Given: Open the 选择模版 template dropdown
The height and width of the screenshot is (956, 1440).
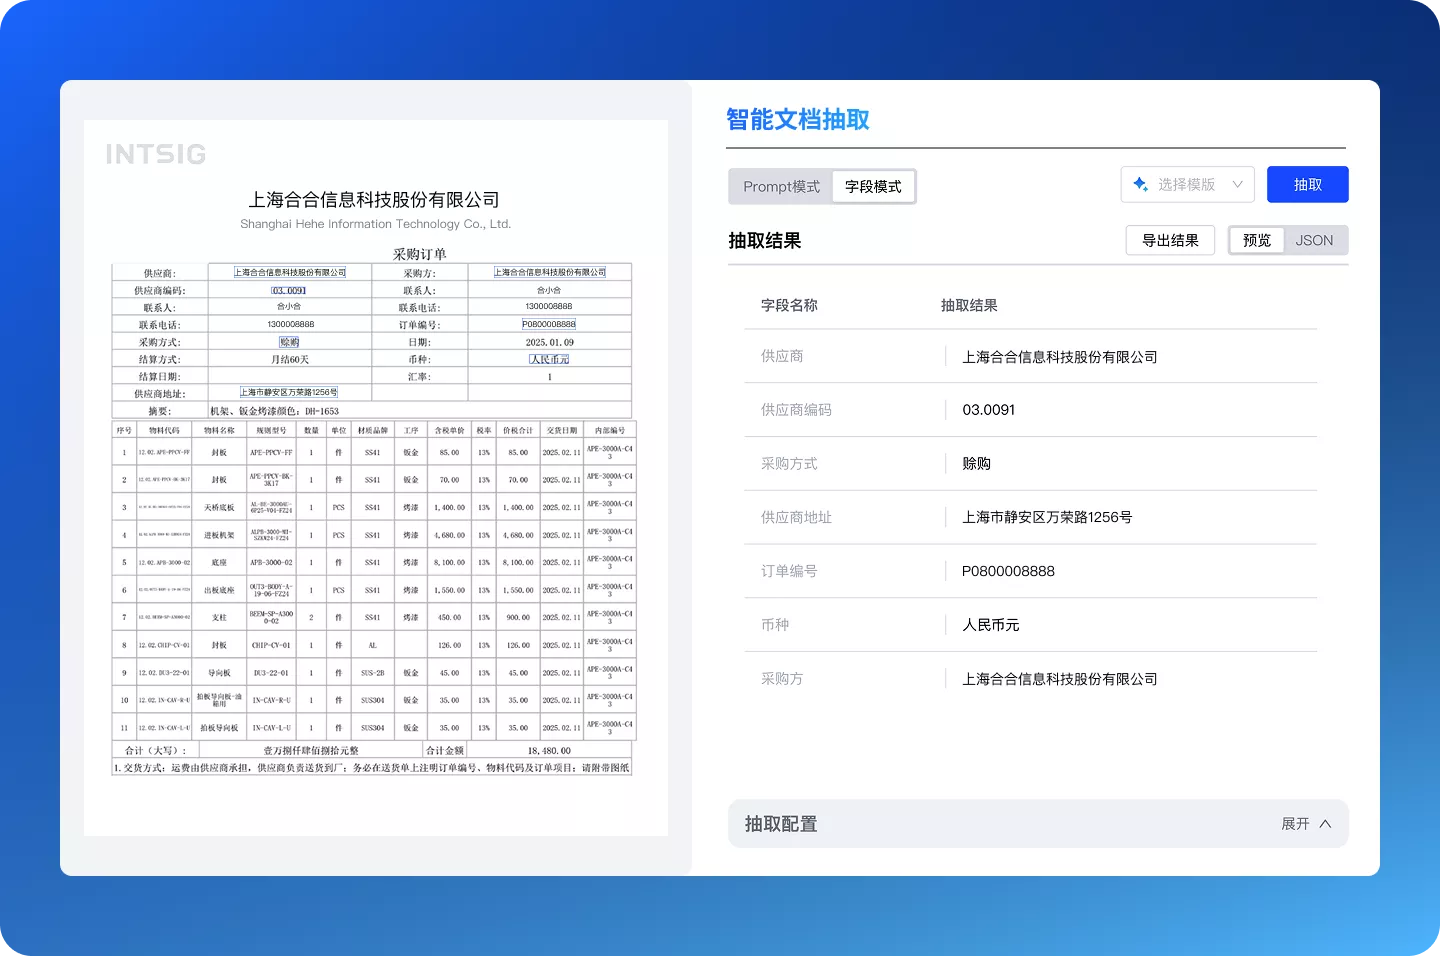Looking at the screenshot, I should [x=1187, y=184].
